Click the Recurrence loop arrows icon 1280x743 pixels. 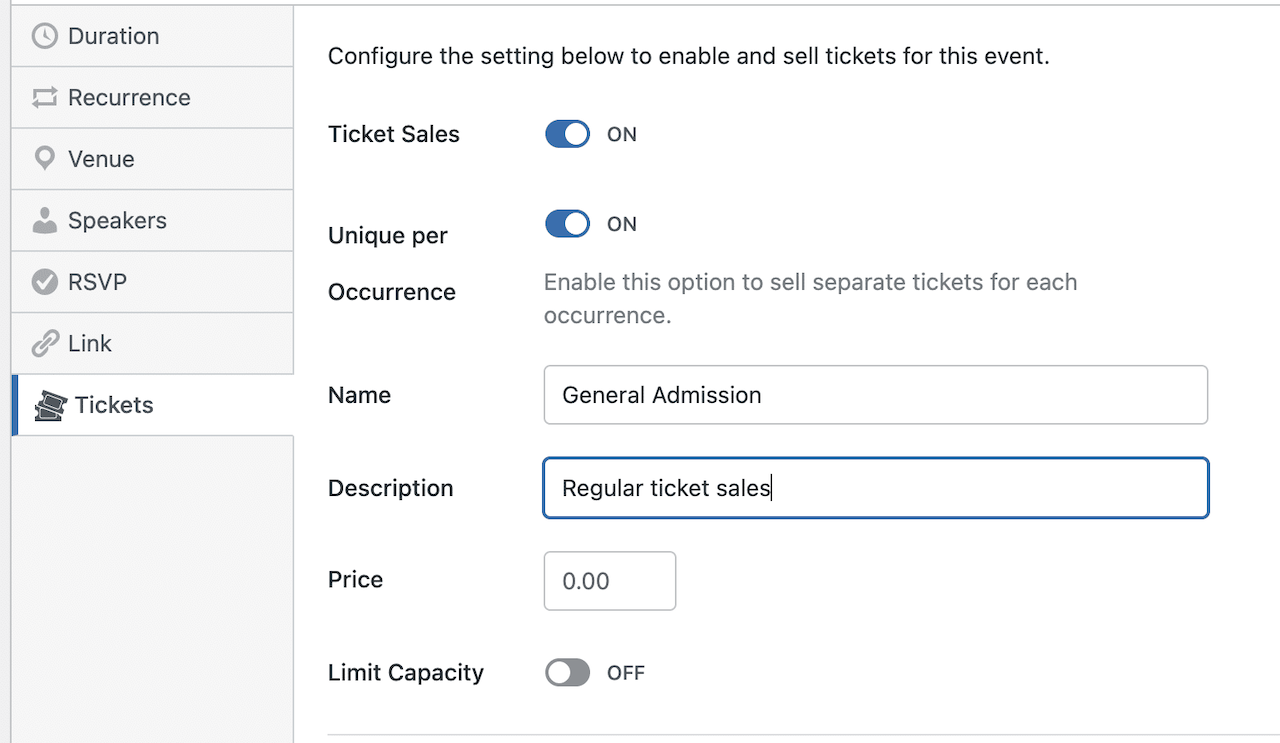tap(45, 98)
